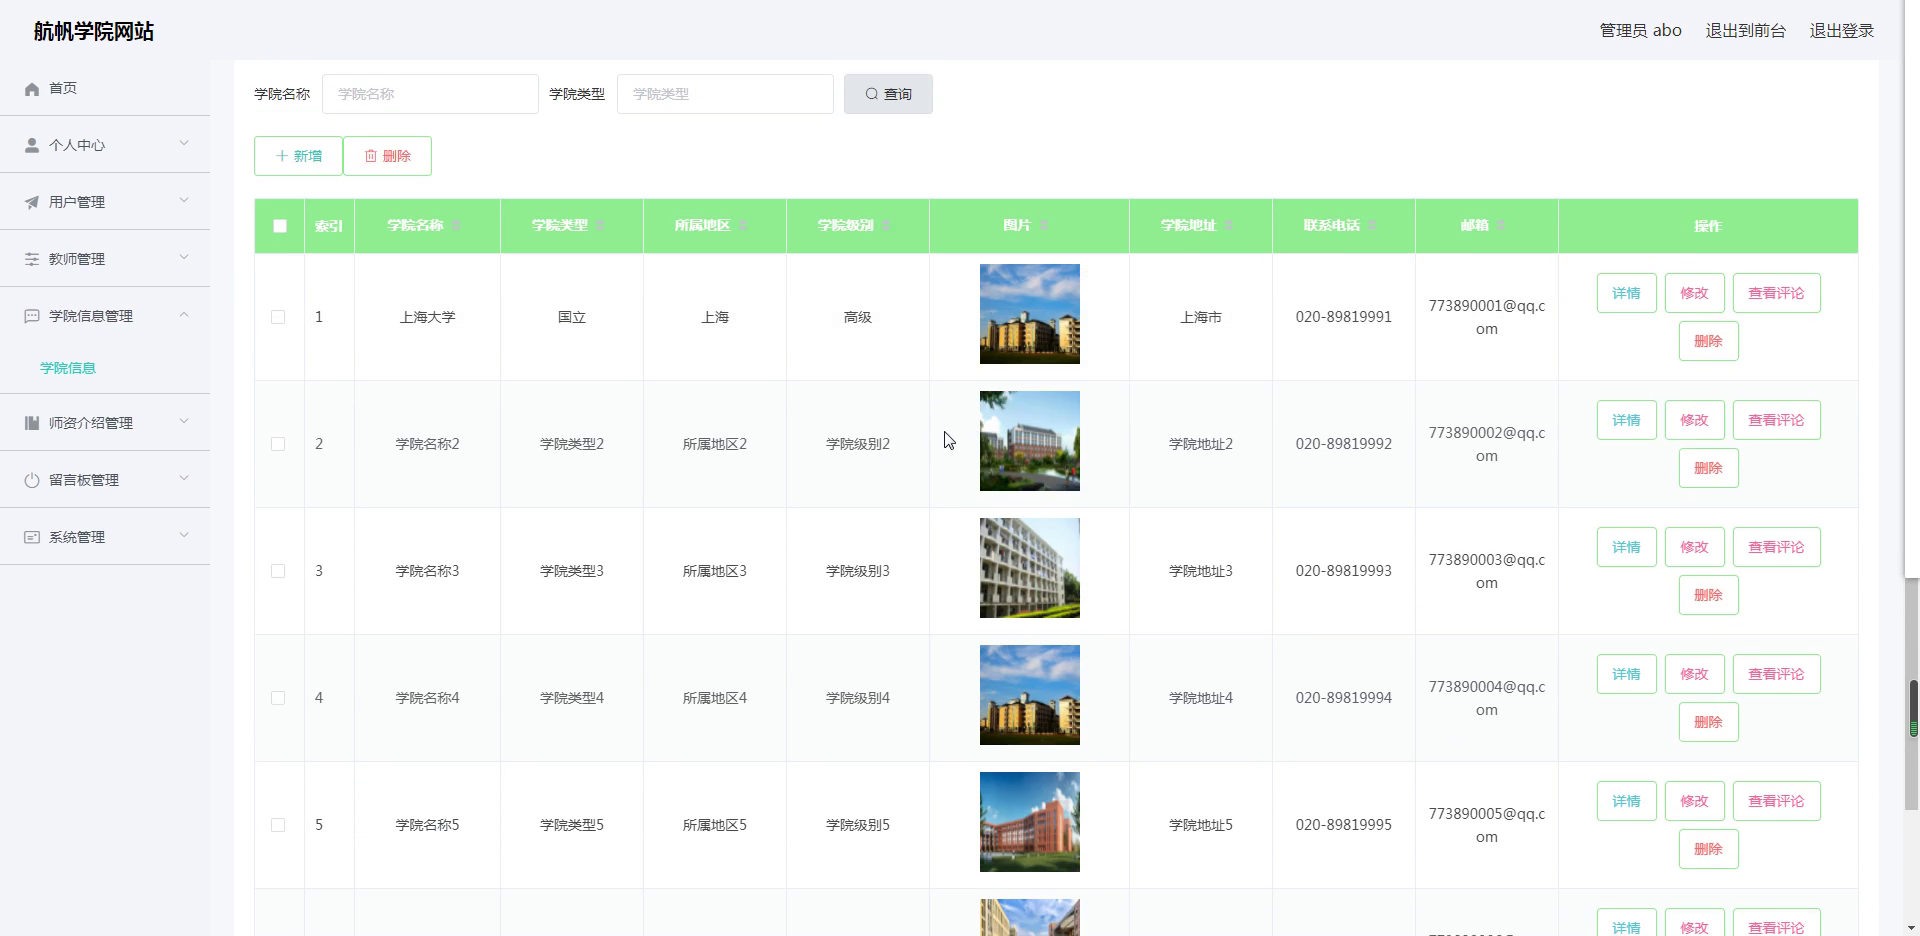Sort by the 邮箱 column sort icon
Image resolution: width=1920 pixels, height=936 pixels.
[1501, 226]
